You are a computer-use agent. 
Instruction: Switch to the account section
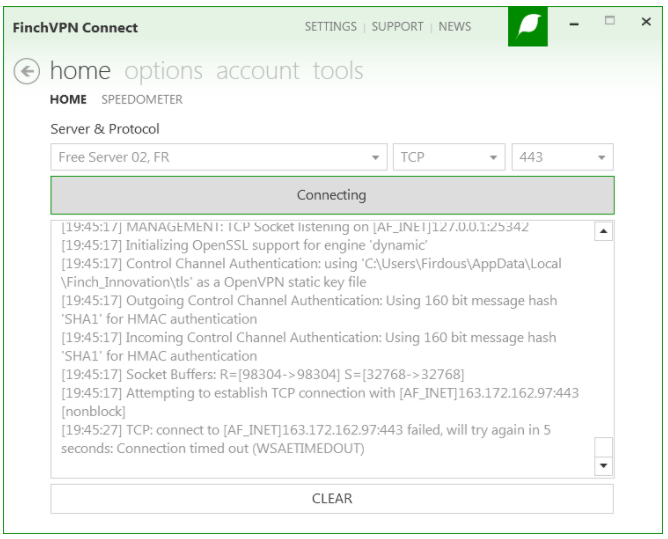coord(258,71)
